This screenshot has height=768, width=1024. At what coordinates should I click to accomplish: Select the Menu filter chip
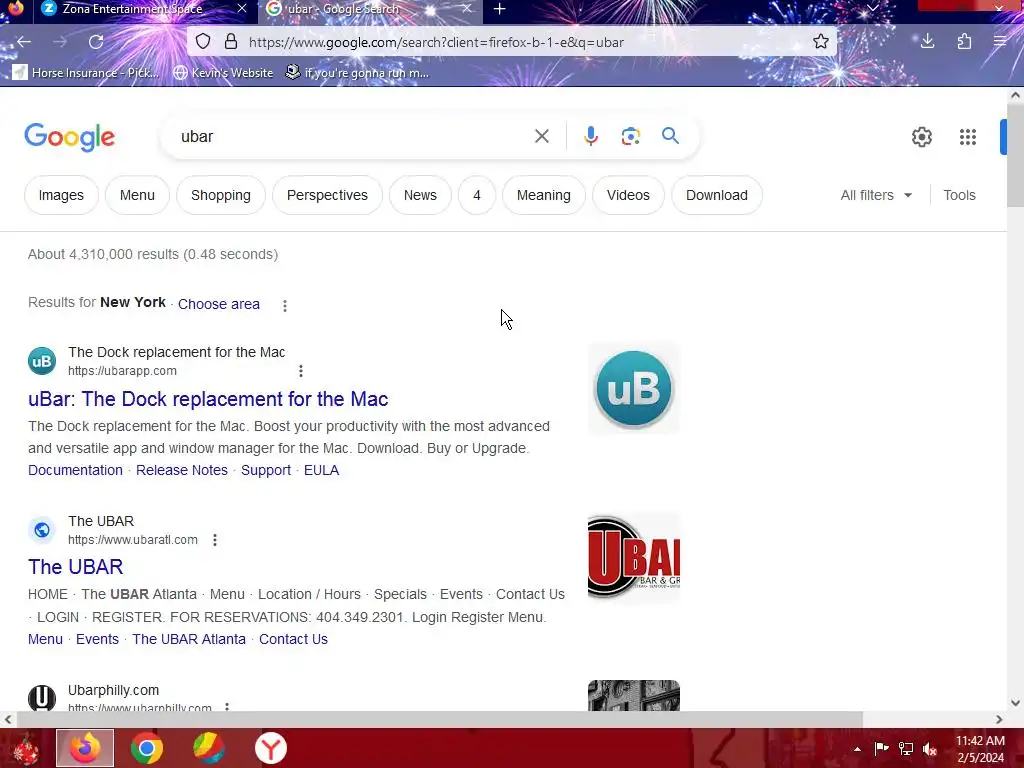click(x=137, y=195)
